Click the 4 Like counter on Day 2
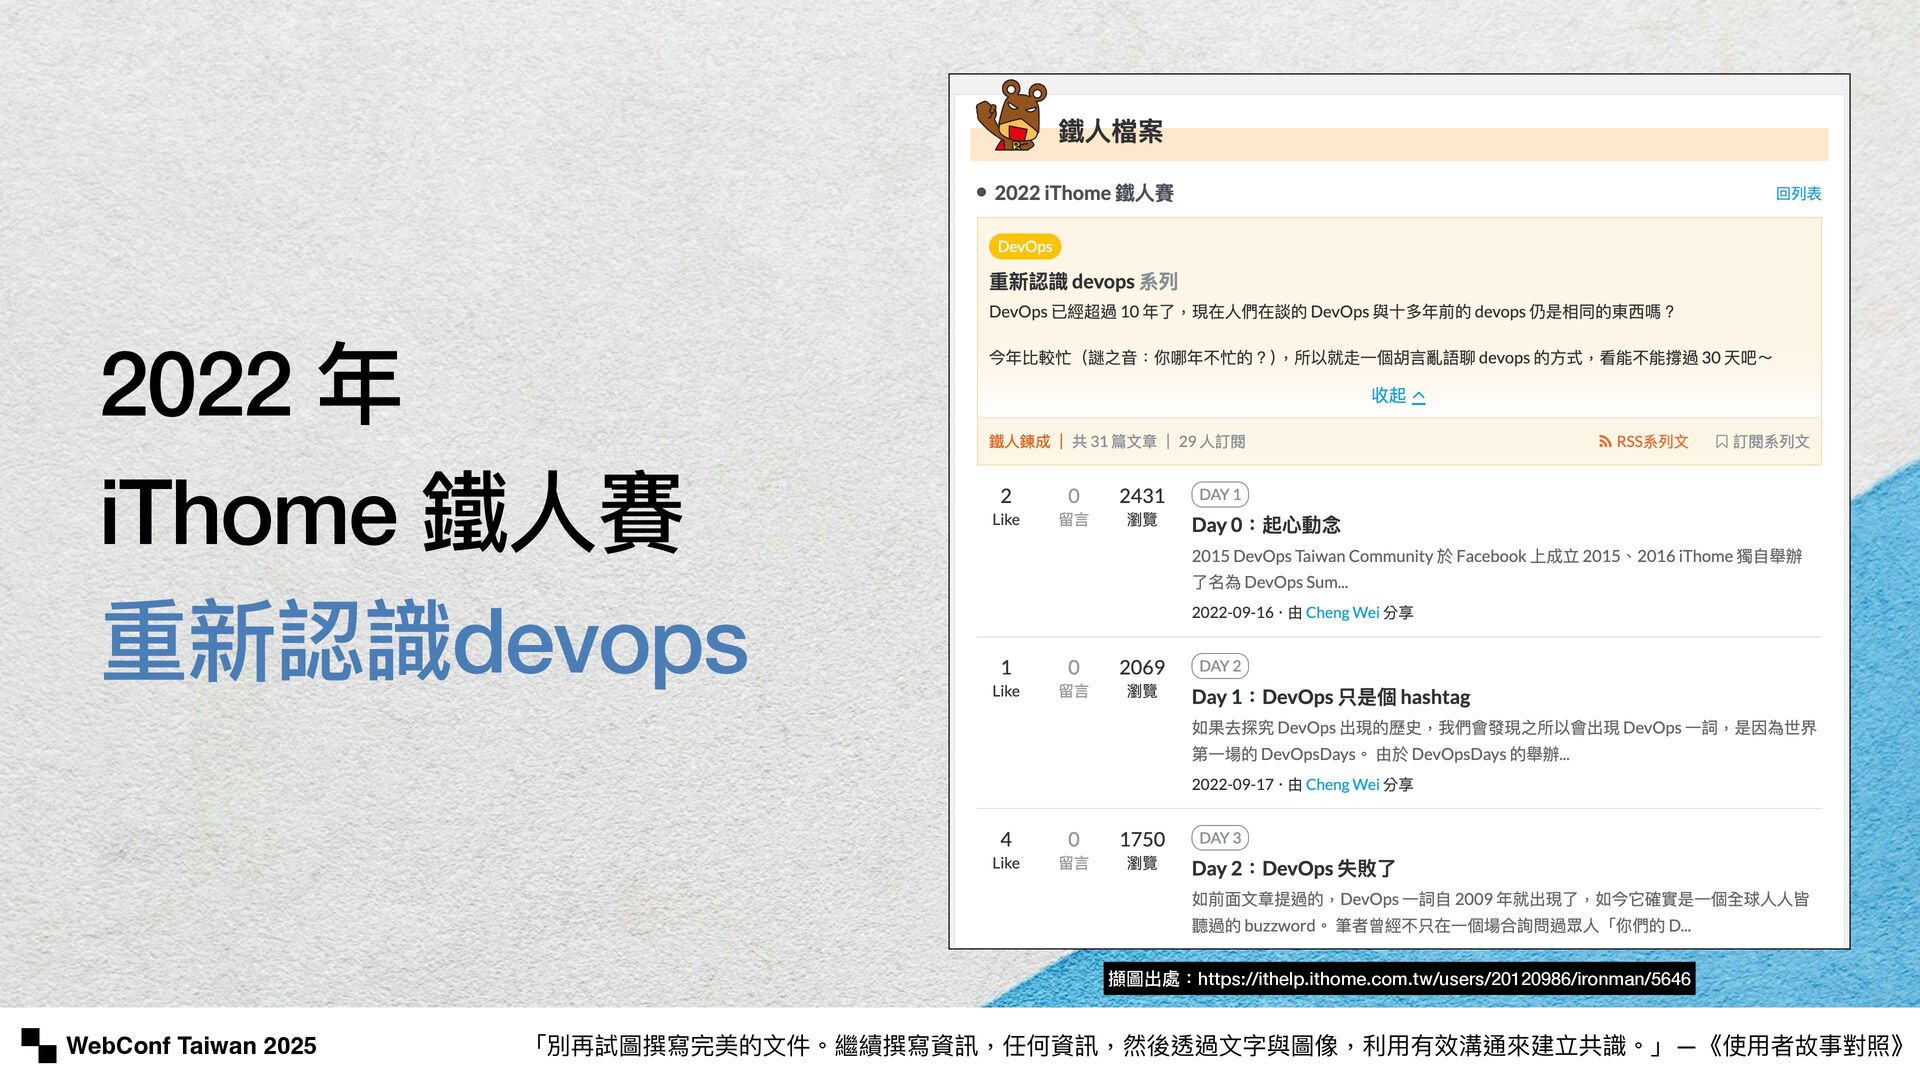Viewport: 1920px width, 1080px height. pyautogui.click(x=1005, y=850)
